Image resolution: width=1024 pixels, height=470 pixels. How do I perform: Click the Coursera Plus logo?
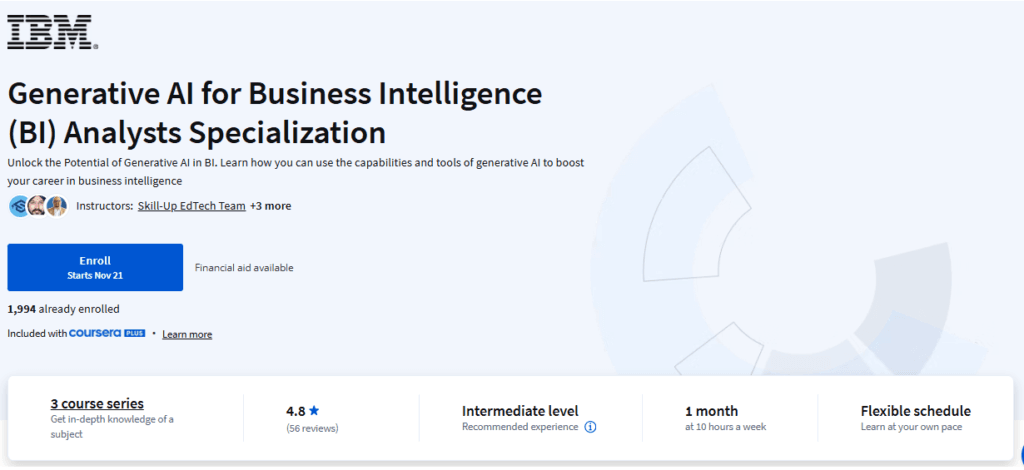coord(107,333)
